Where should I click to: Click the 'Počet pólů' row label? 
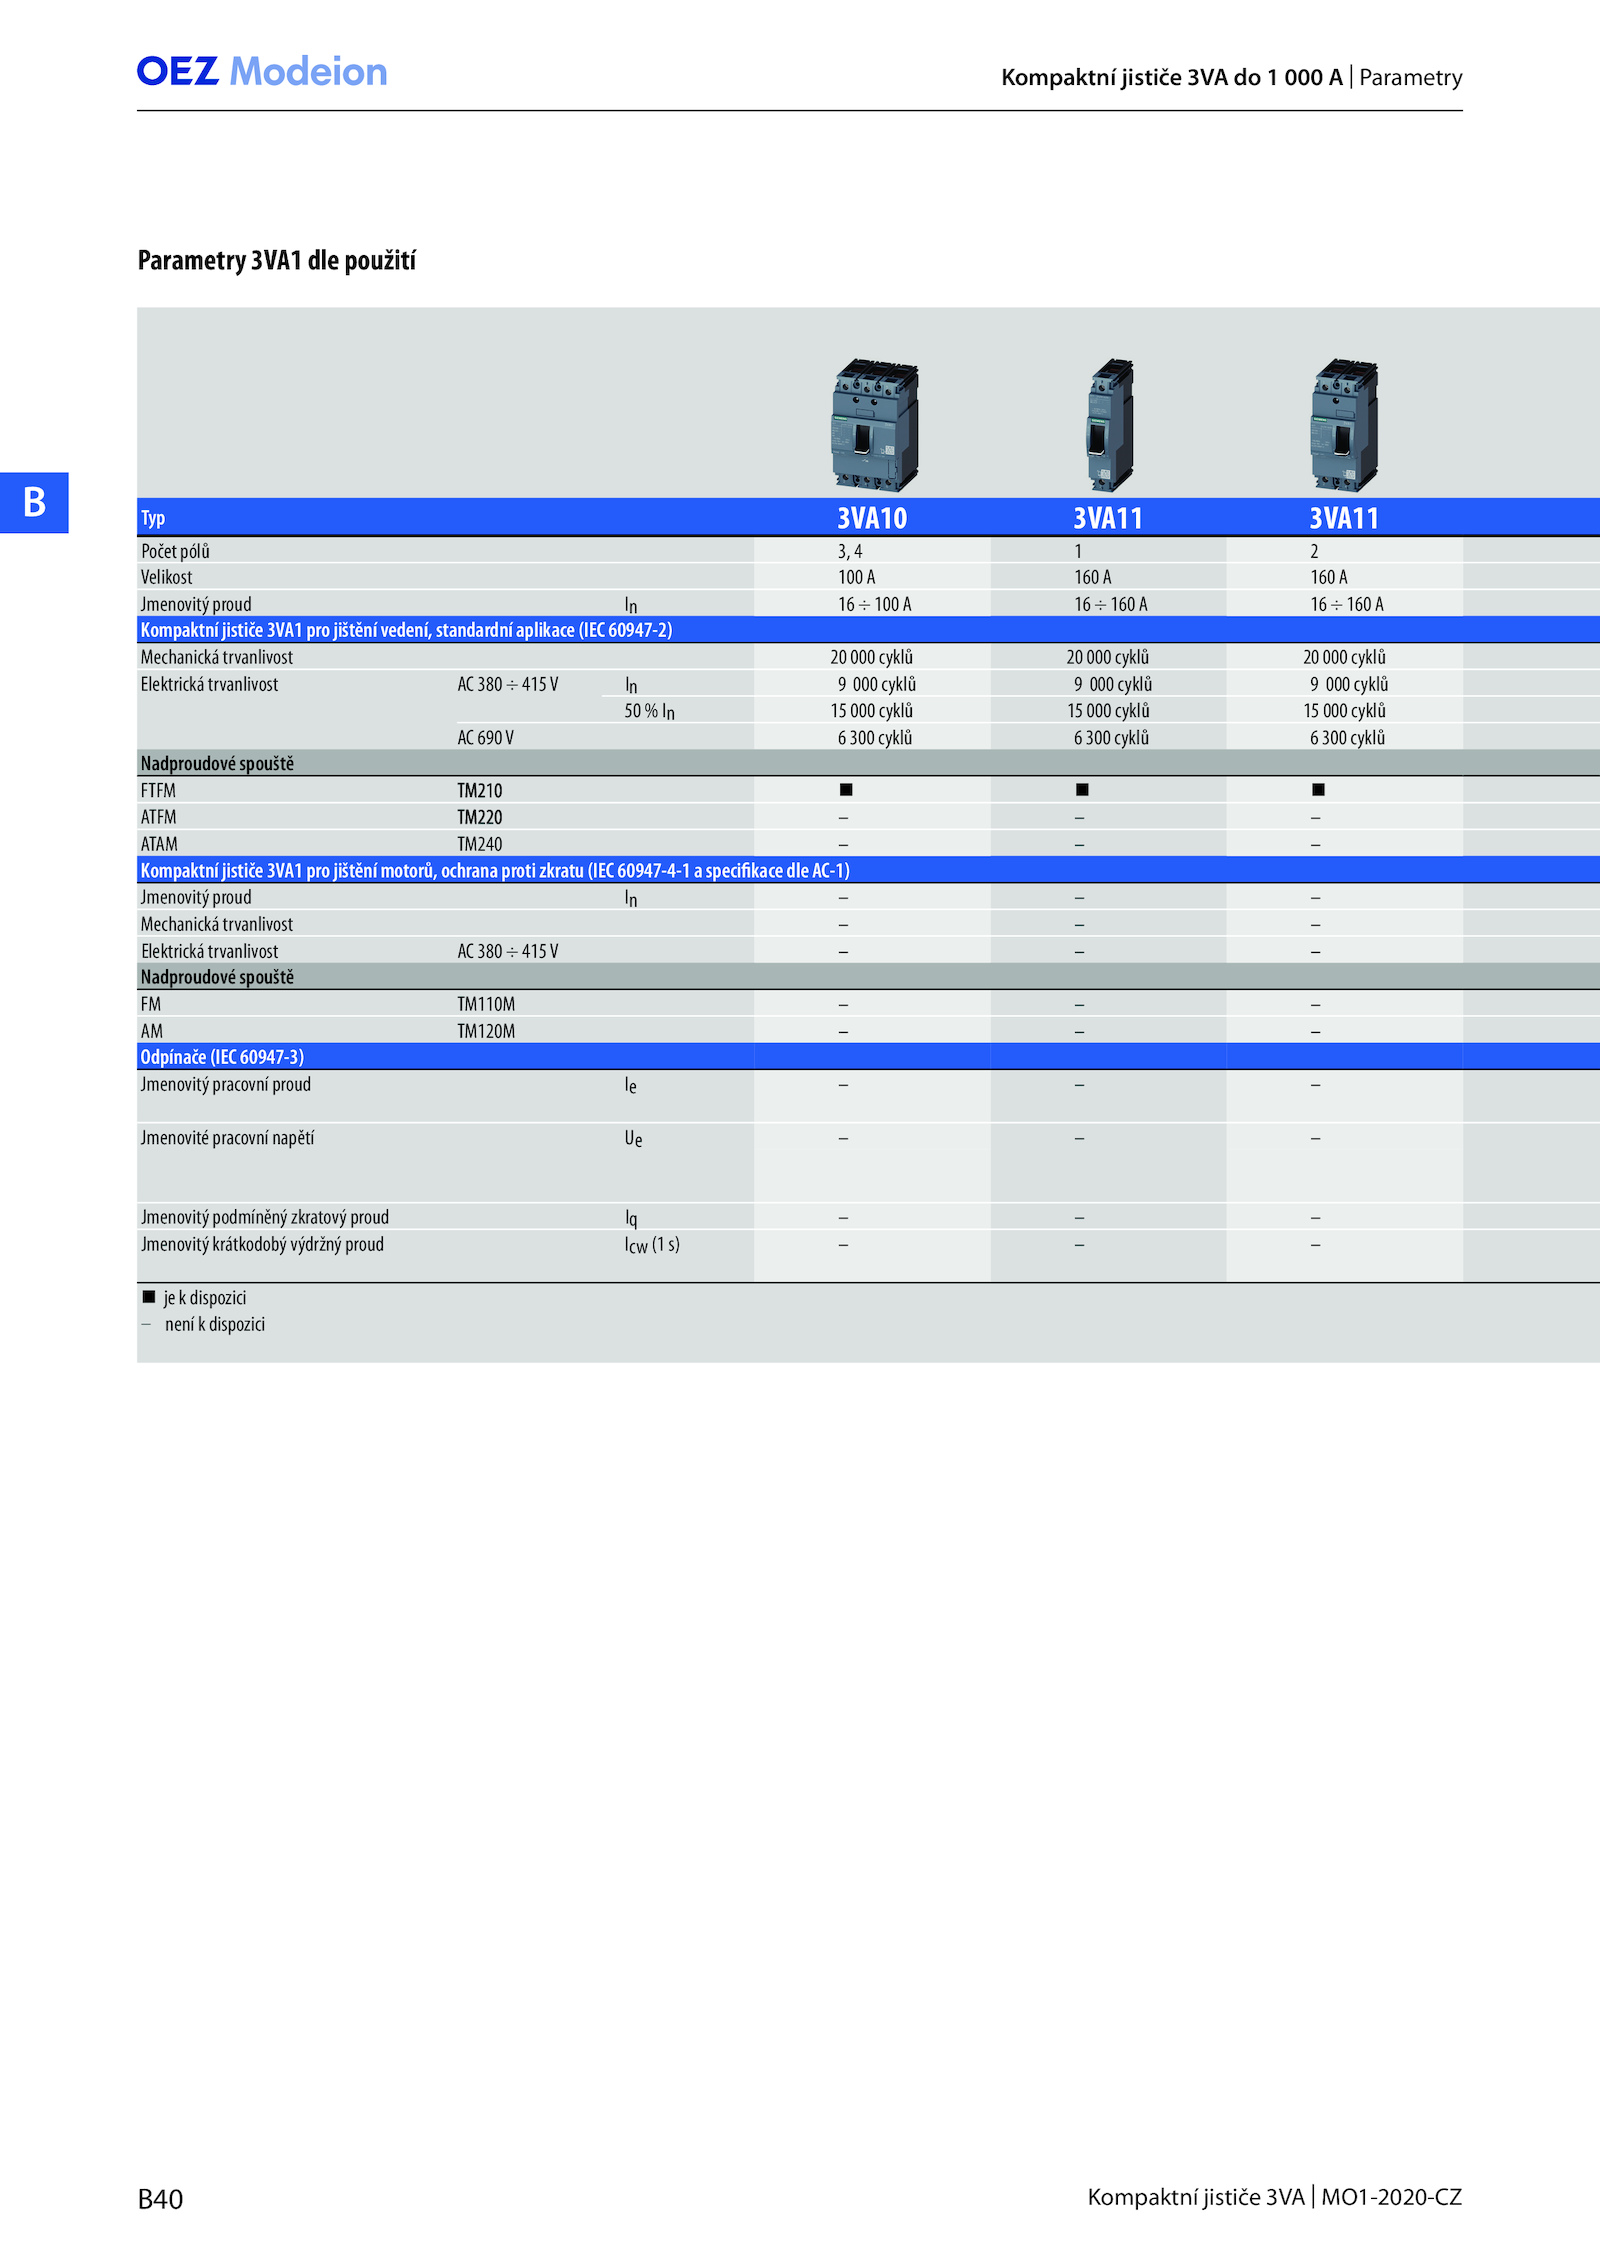pos(175,551)
